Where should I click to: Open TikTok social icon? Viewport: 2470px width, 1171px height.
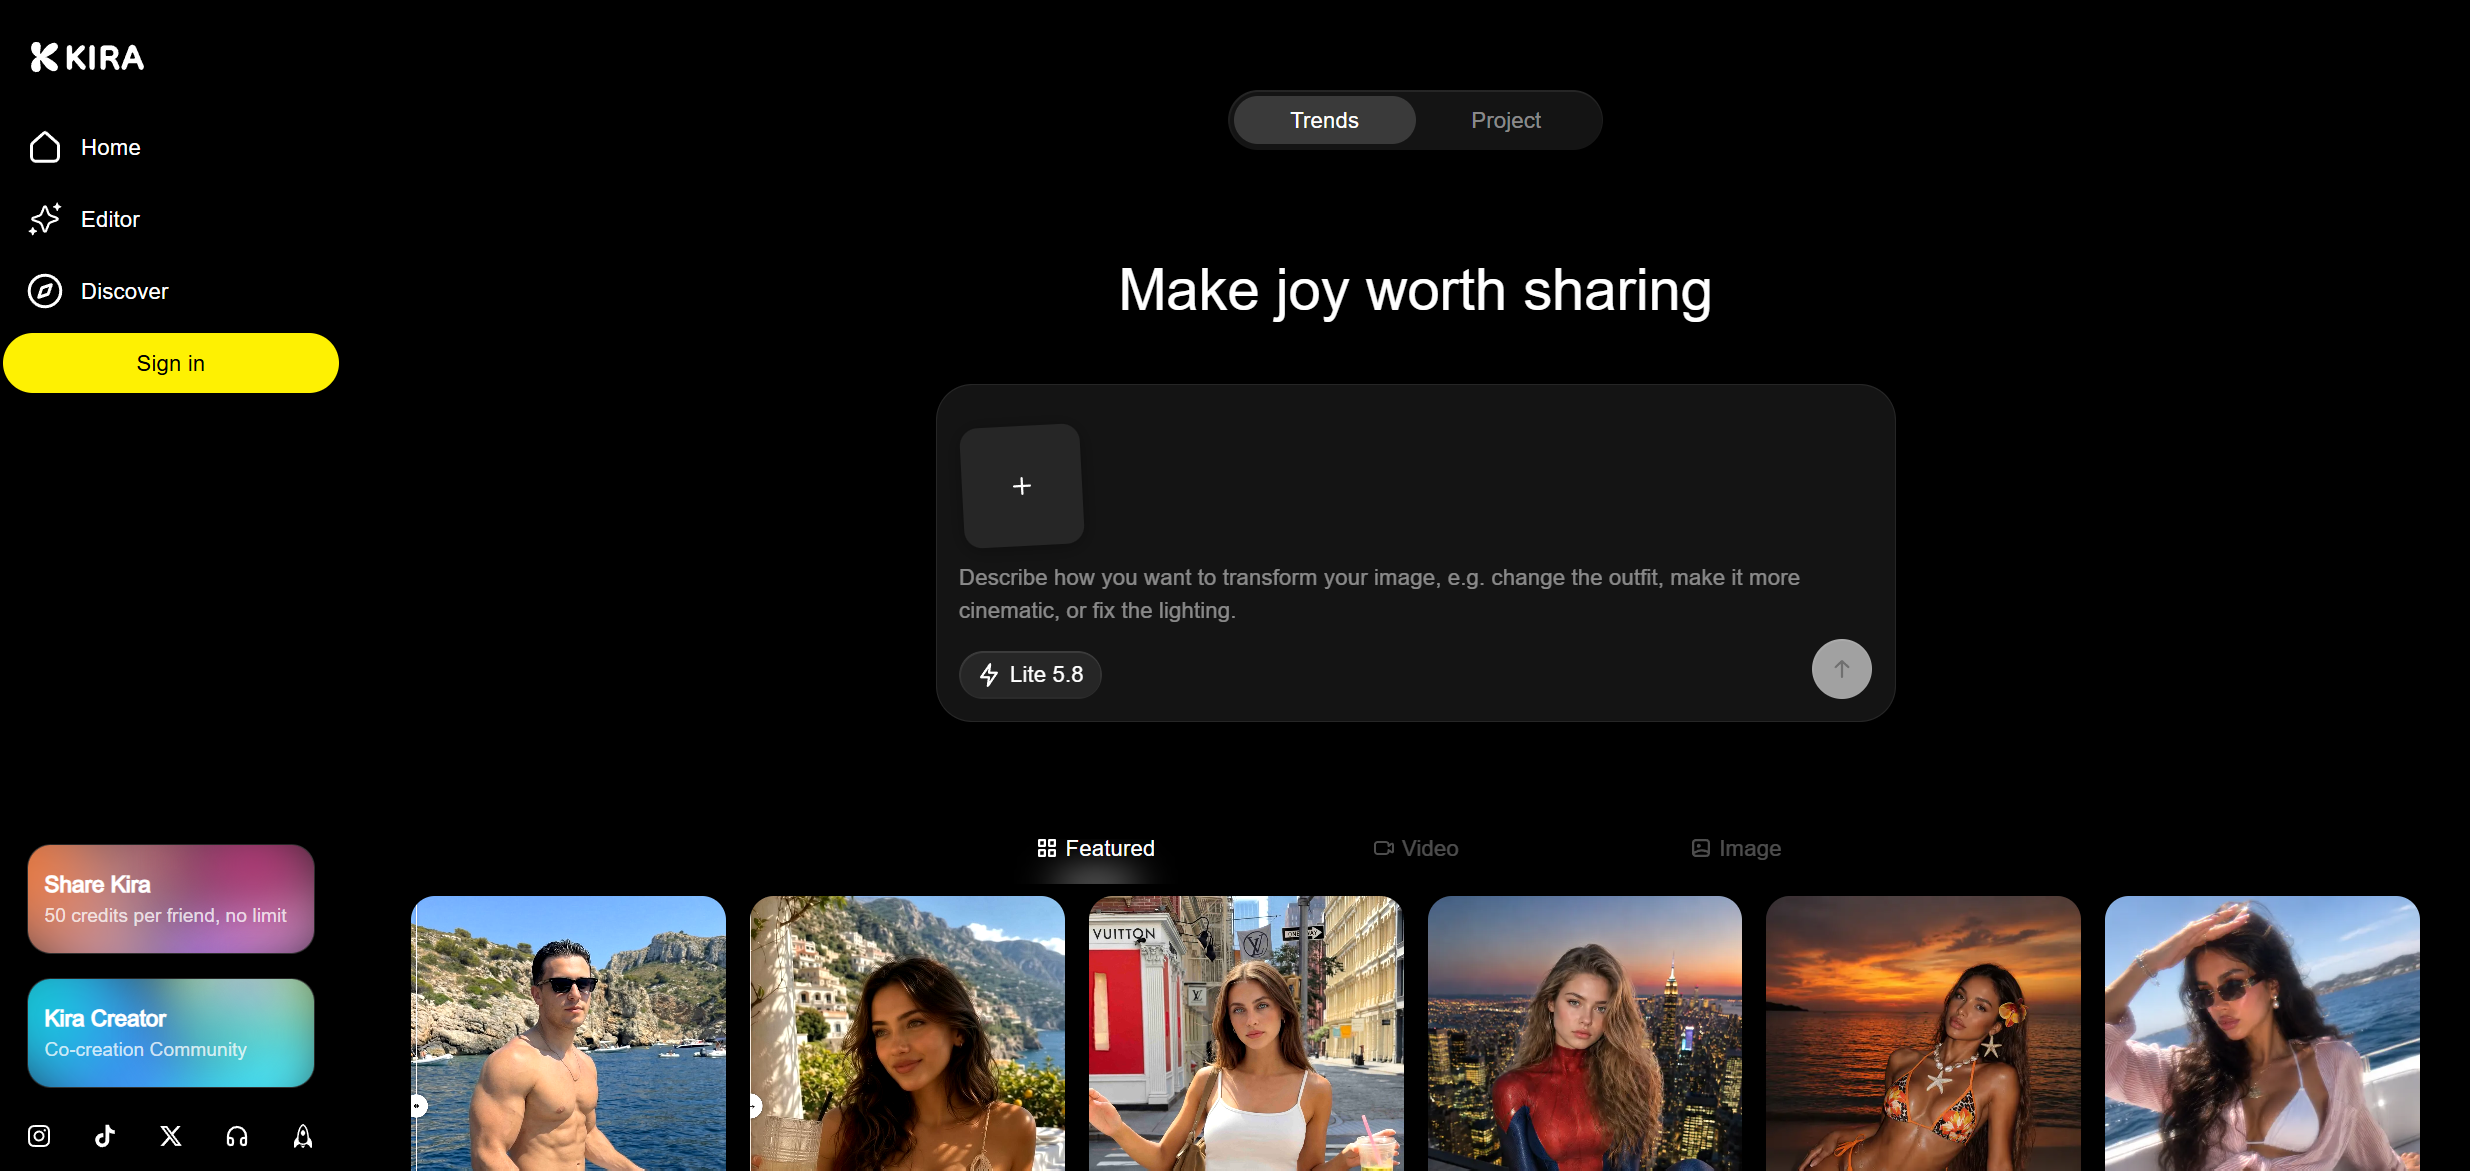click(105, 1136)
